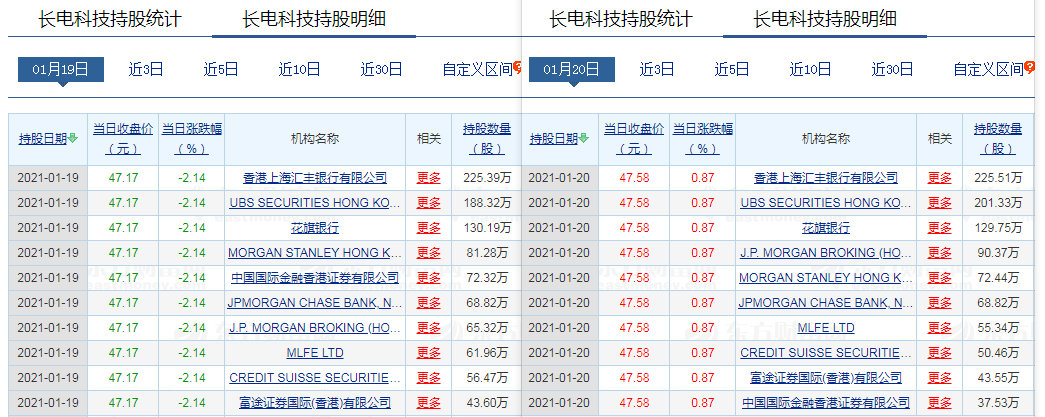Image resolution: width=1045 pixels, height=417 pixels.
Task: Sort right table by 当日涨跌幅 header
Action: point(703,139)
